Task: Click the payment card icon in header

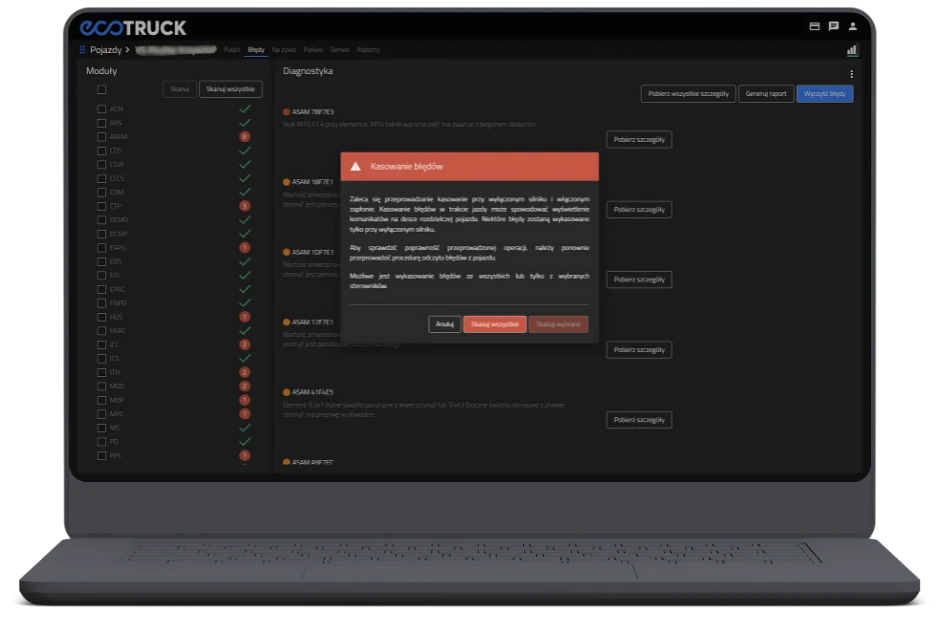Action: (814, 27)
